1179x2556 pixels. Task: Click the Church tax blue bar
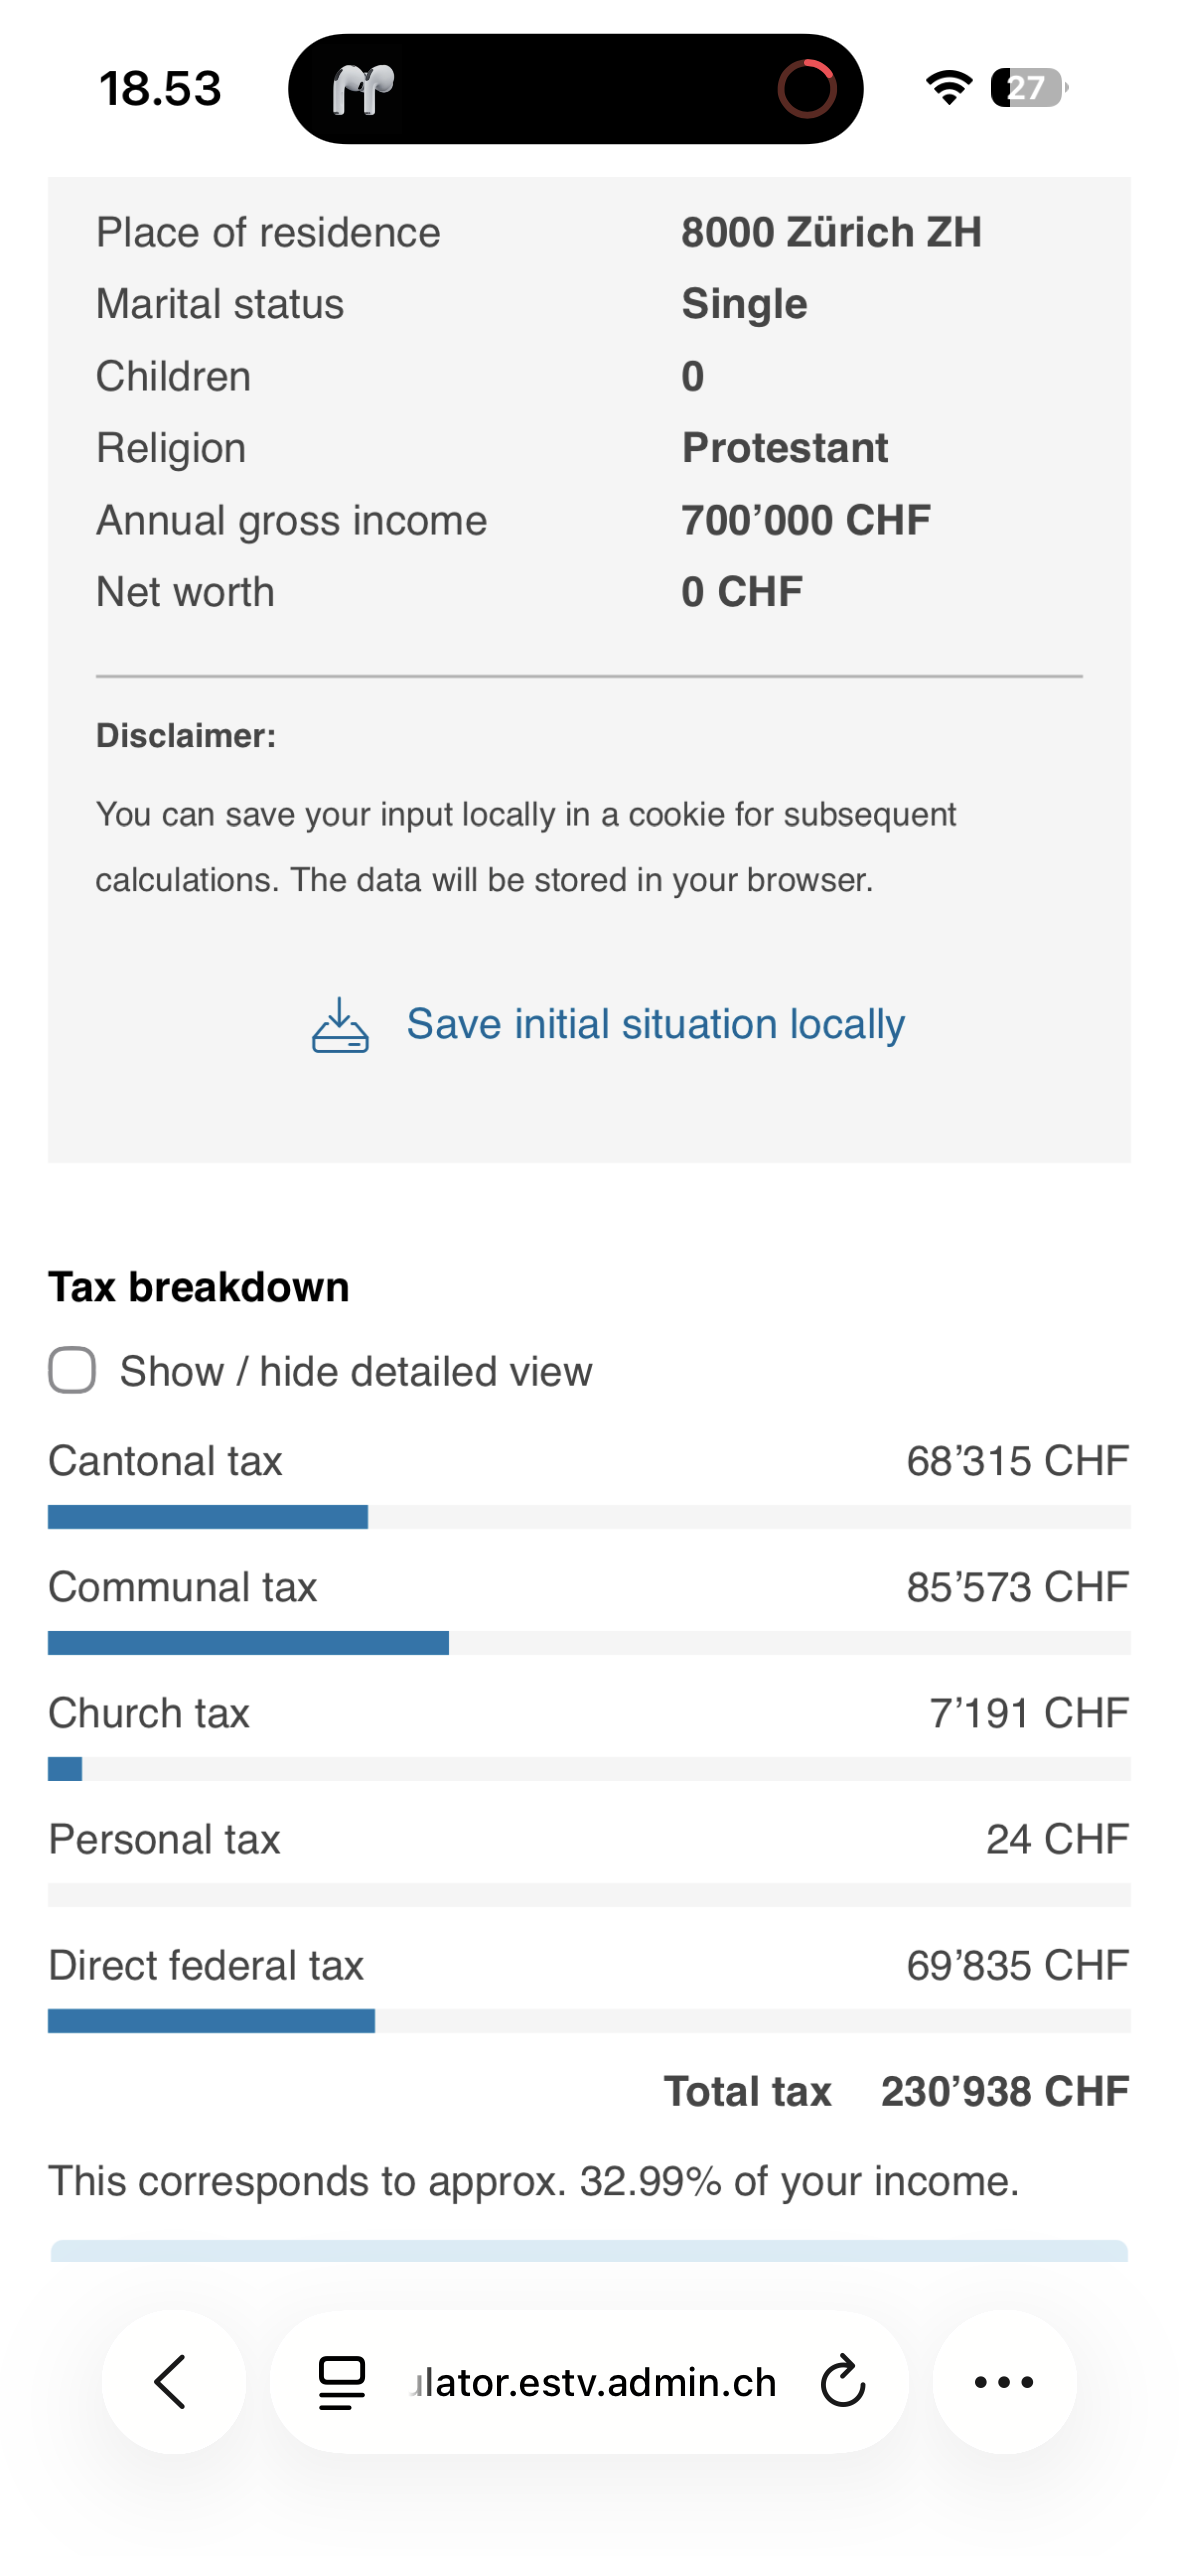pos(65,1769)
